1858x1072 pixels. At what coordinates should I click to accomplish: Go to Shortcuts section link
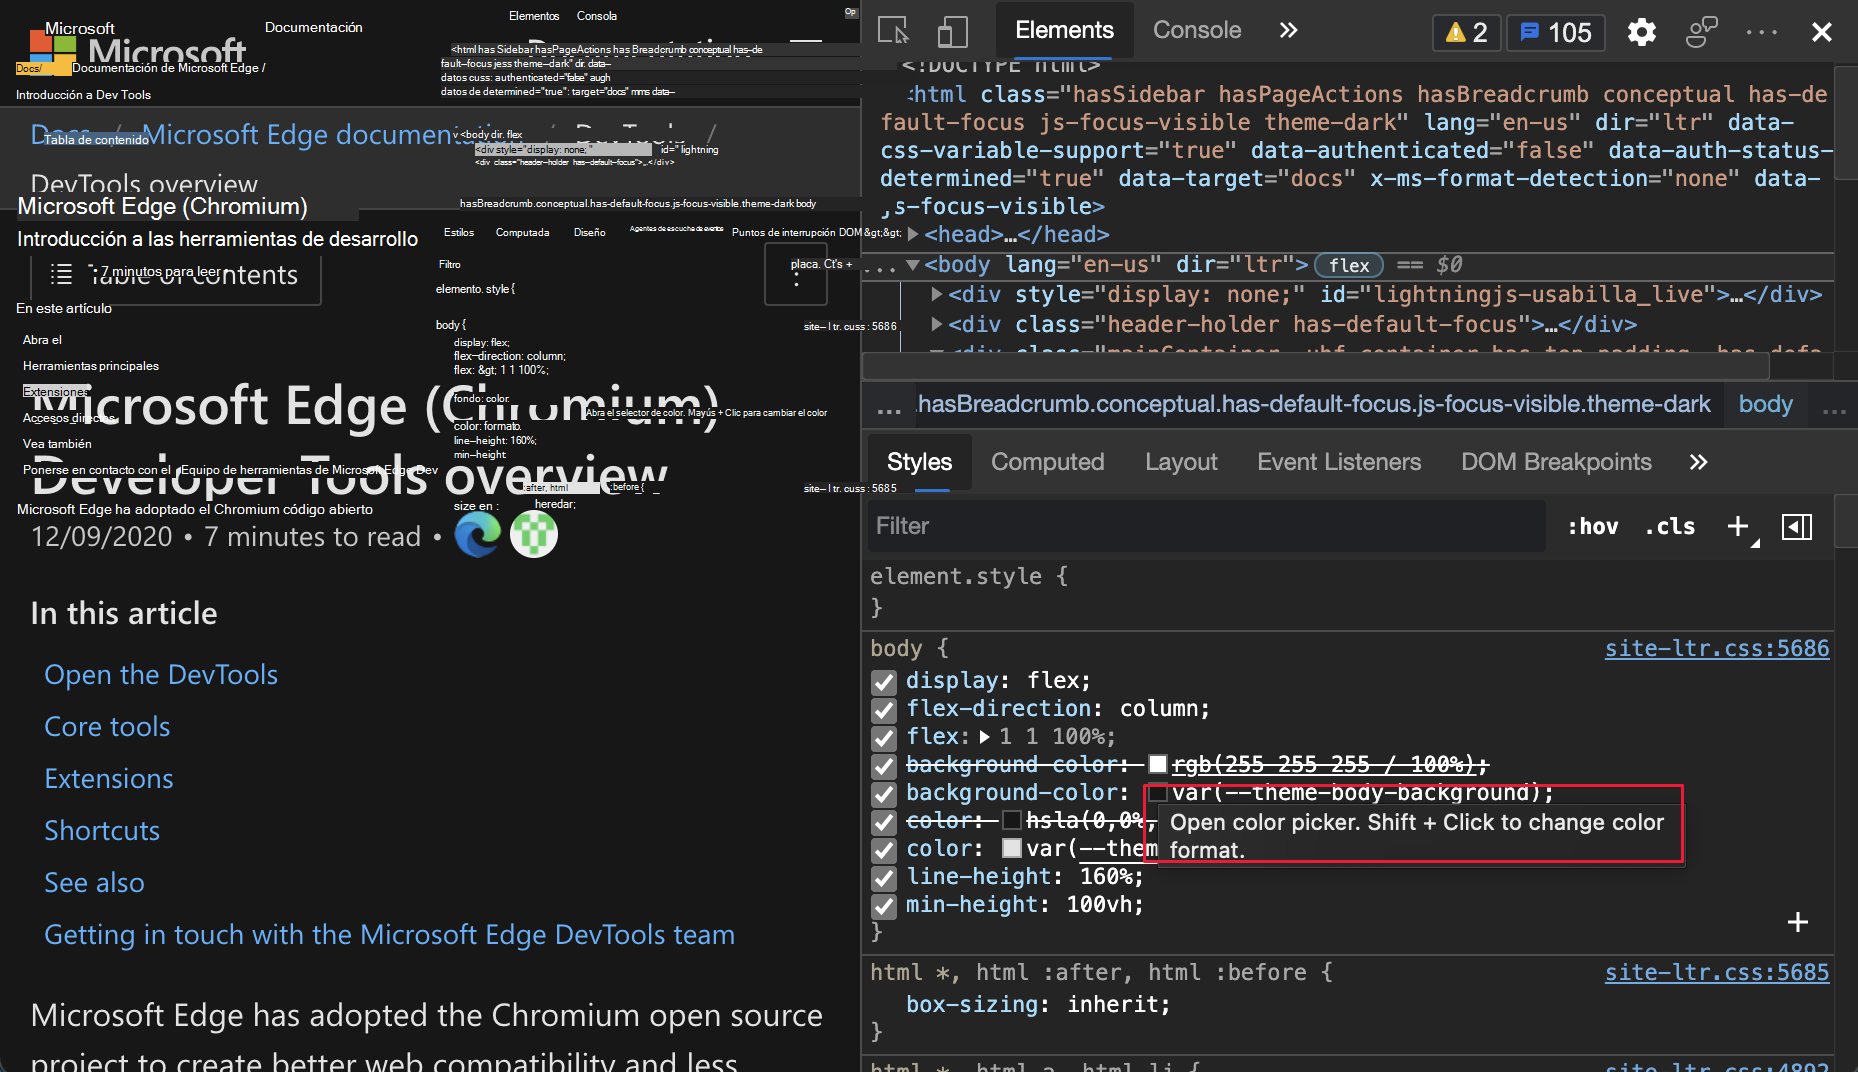tap(102, 831)
